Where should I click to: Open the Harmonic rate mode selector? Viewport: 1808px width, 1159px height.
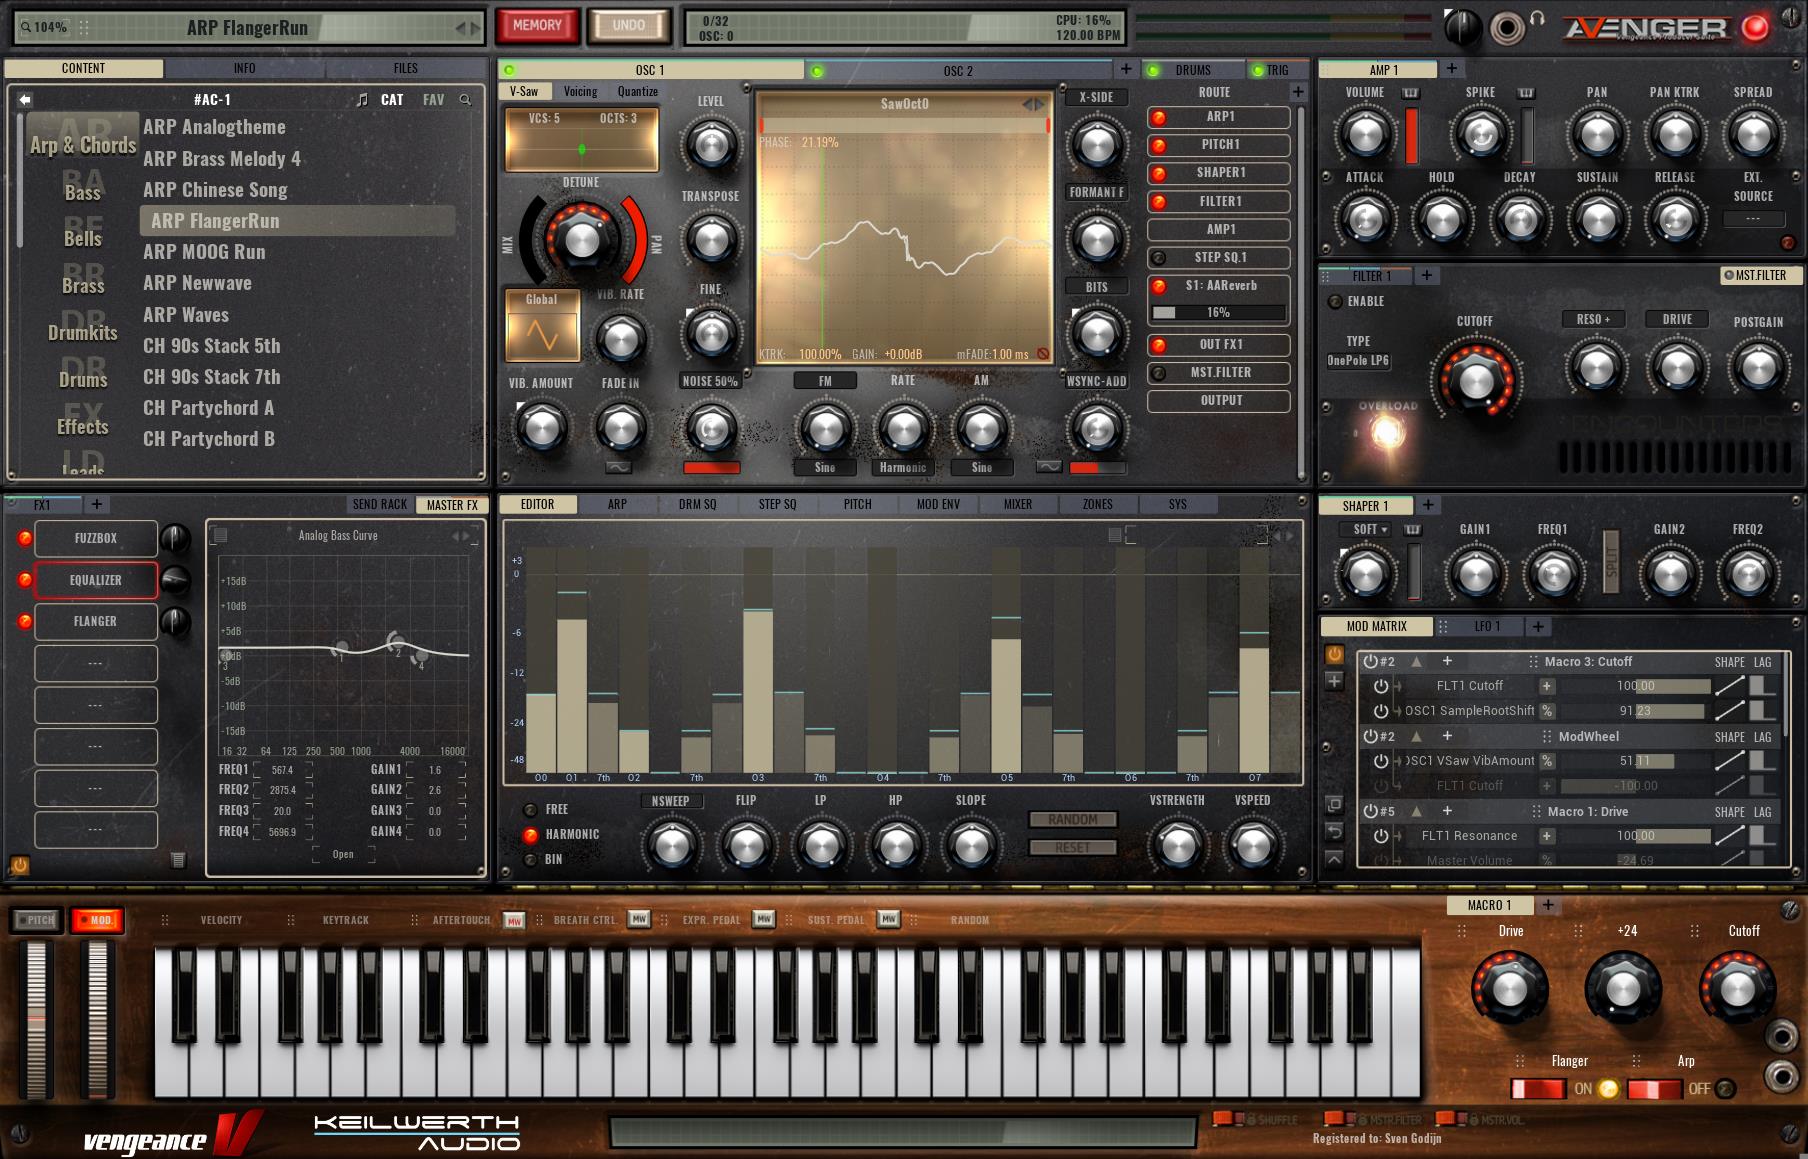pyautogui.click(x=903, y=467)
